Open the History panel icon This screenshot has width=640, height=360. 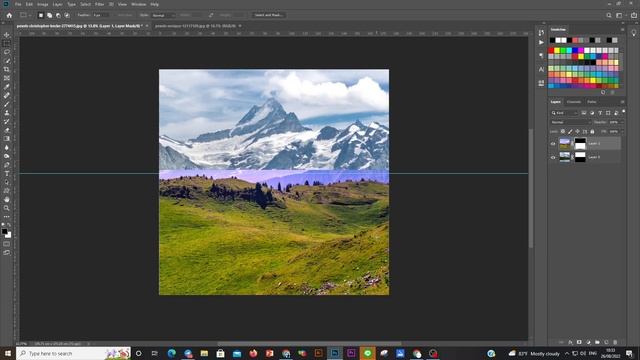coord(541,33)
